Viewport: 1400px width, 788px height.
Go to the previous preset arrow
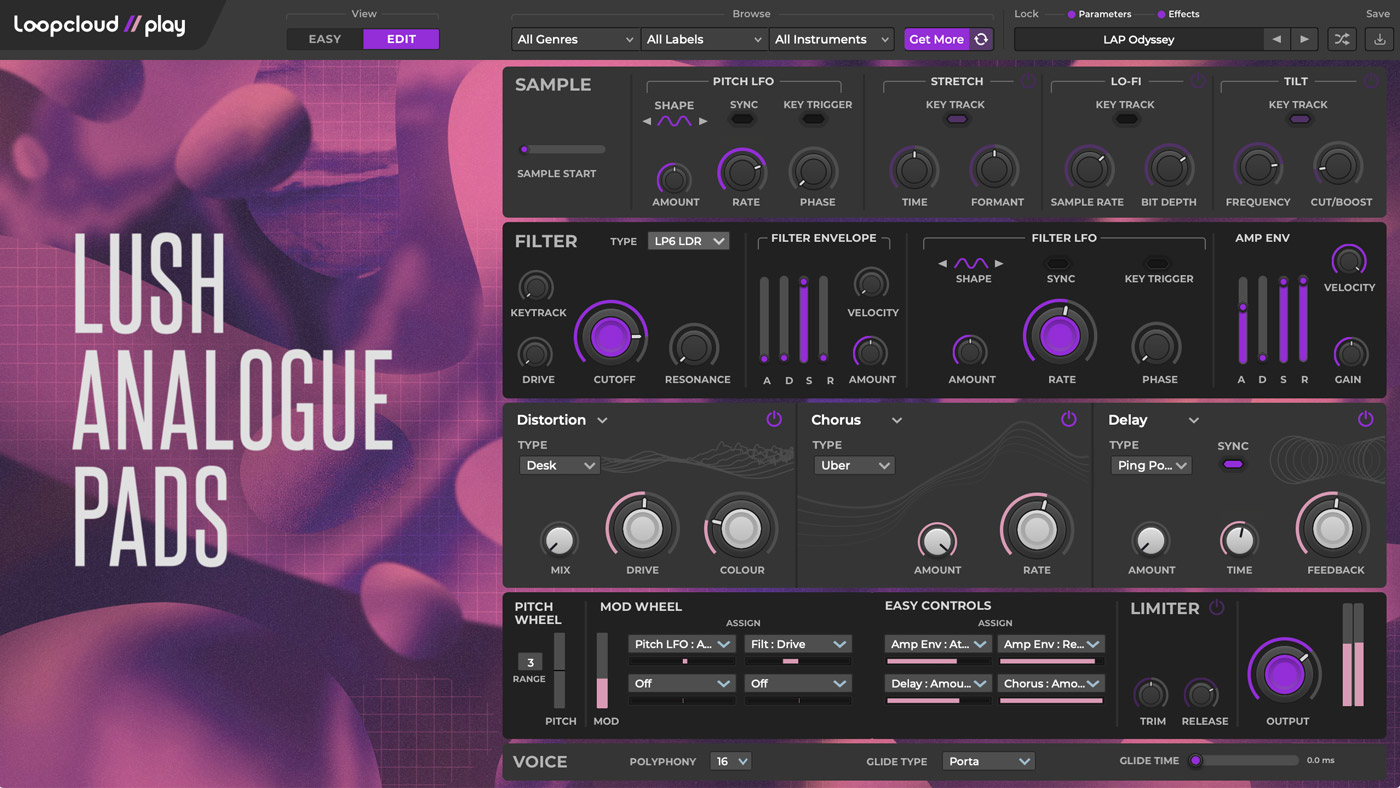click(x=1277, y=39)
